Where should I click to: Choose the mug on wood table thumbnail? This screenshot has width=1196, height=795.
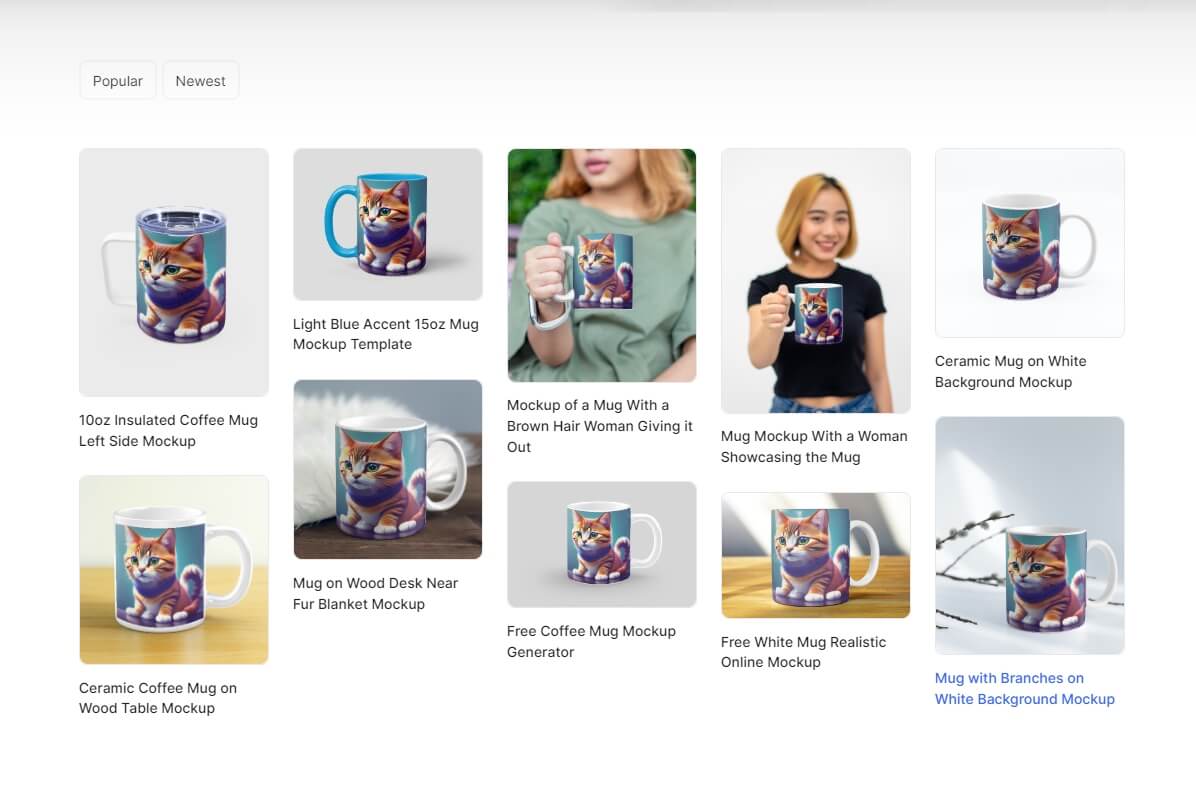pyautogui.click(x=174, y=569)
